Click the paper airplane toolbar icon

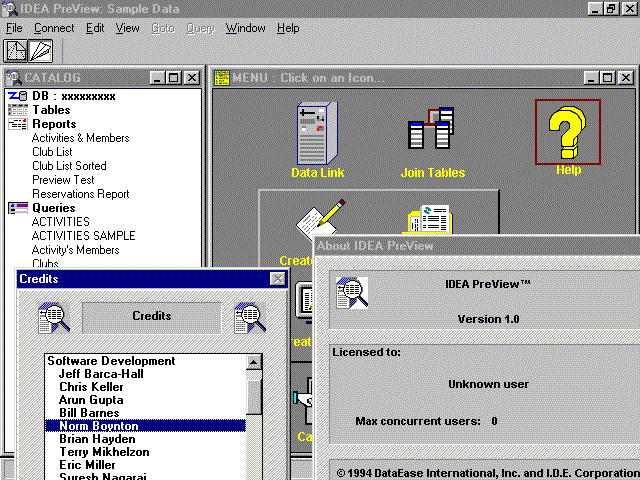click(x=40, y=51)
